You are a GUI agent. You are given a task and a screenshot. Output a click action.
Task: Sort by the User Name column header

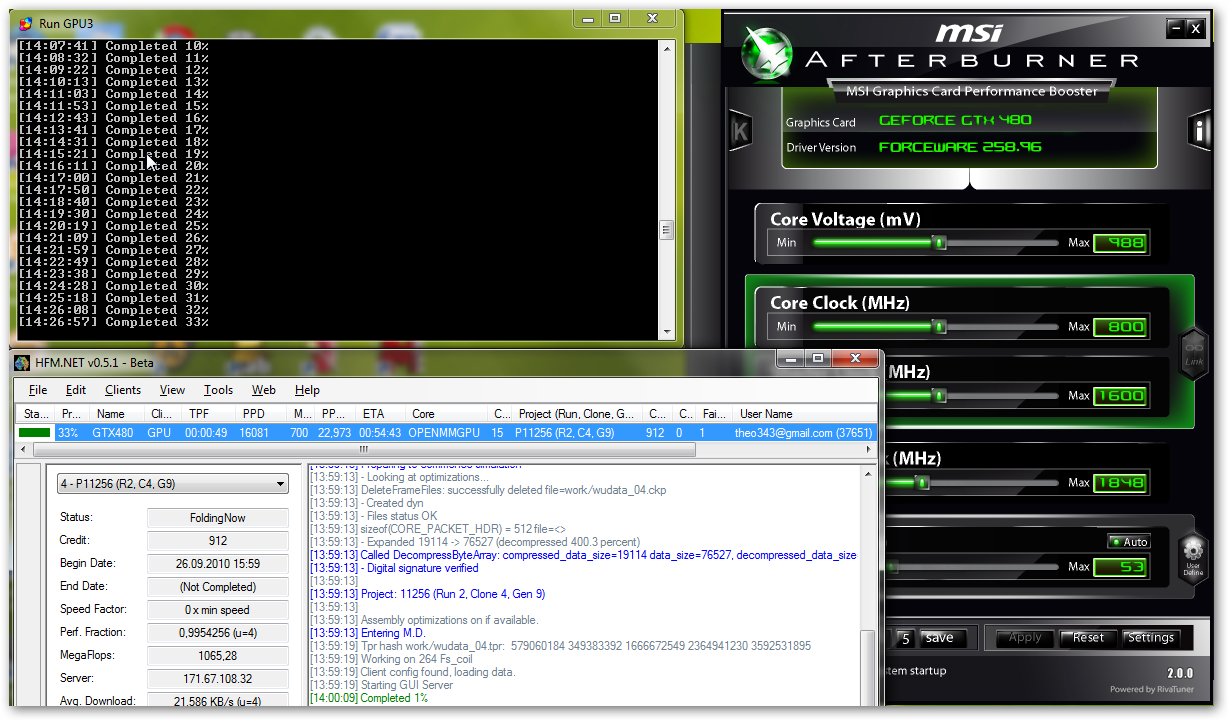click(806, 414)
